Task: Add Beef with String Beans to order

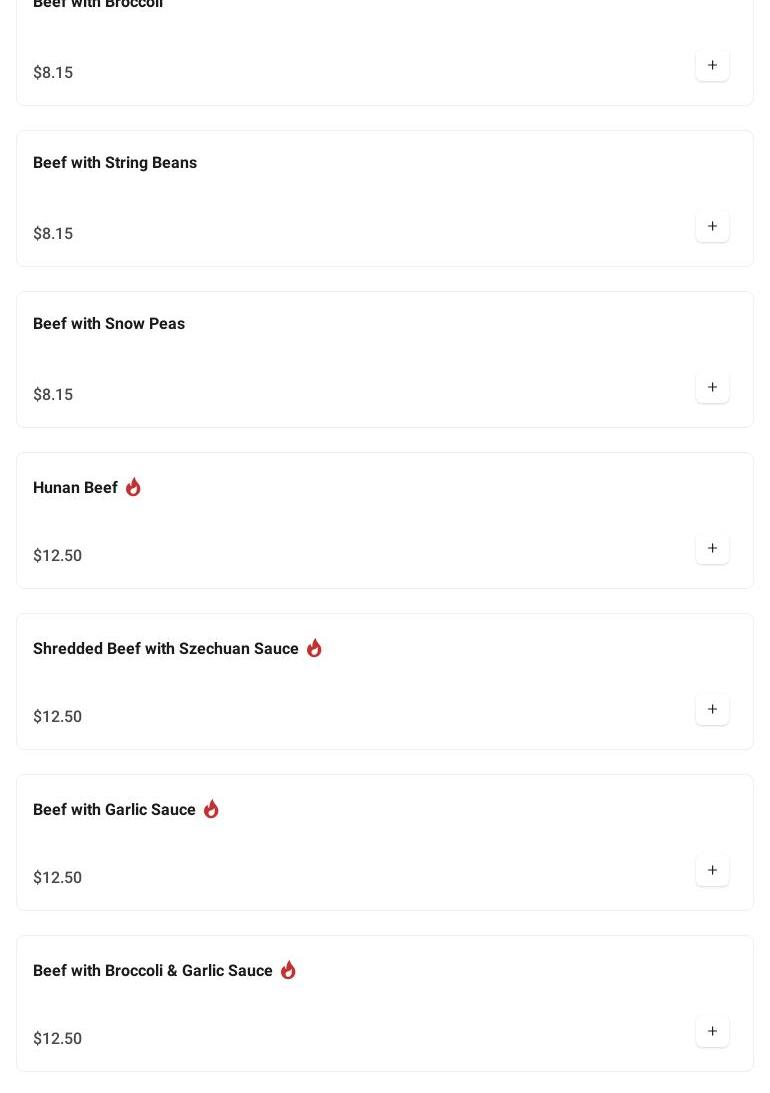Action: [x=712, y=227]
